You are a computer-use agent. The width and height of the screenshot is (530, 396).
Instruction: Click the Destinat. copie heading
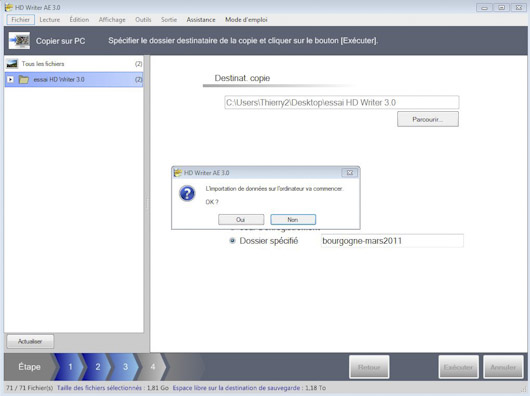(242, 78)
